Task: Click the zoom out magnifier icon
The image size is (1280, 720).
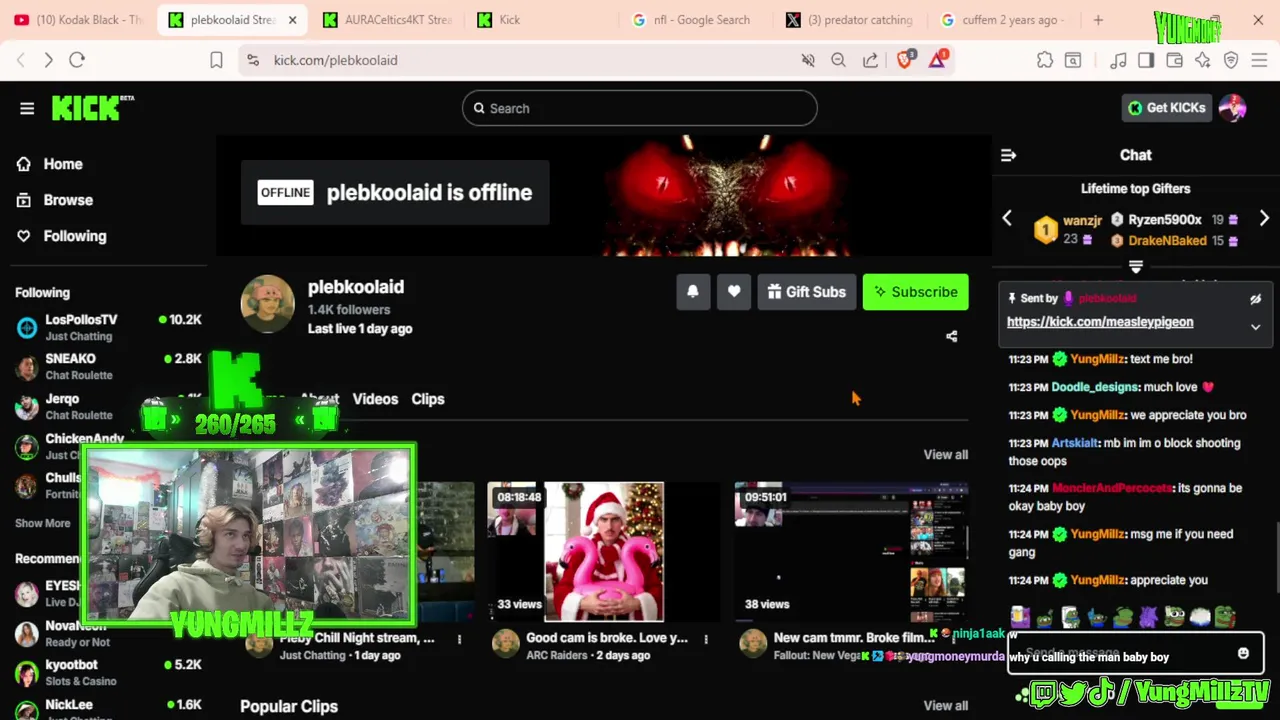Action: coord(839,60)
